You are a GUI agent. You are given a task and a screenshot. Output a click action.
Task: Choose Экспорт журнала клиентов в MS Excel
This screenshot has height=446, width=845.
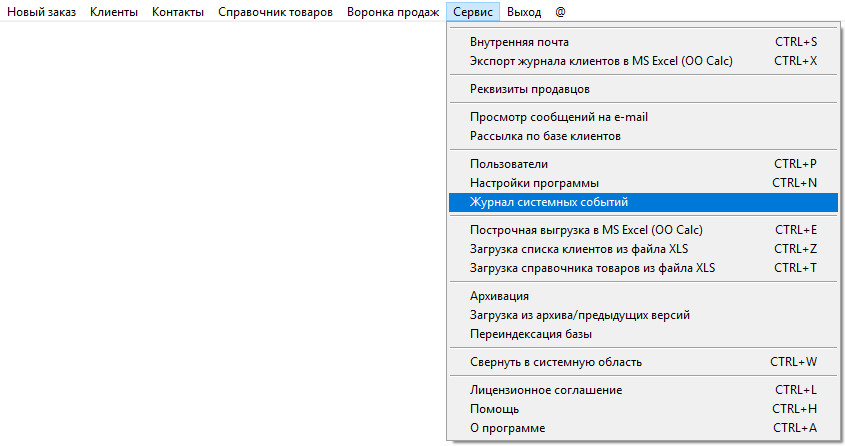(601, 61)
